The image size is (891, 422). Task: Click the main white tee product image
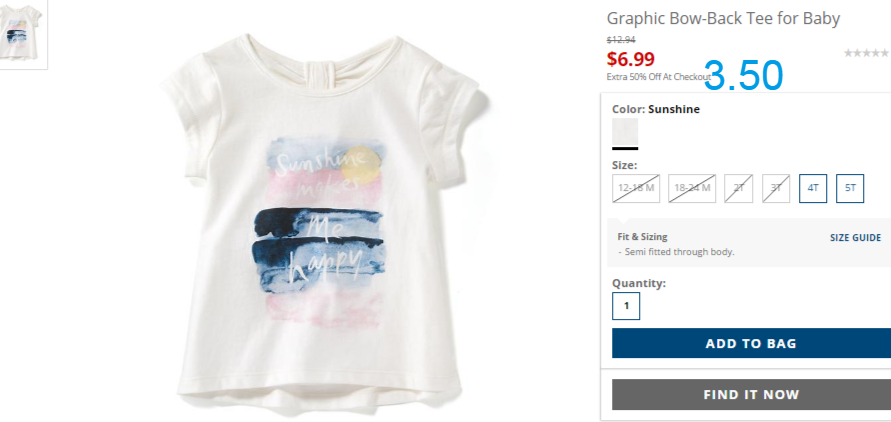coord(320,224)
